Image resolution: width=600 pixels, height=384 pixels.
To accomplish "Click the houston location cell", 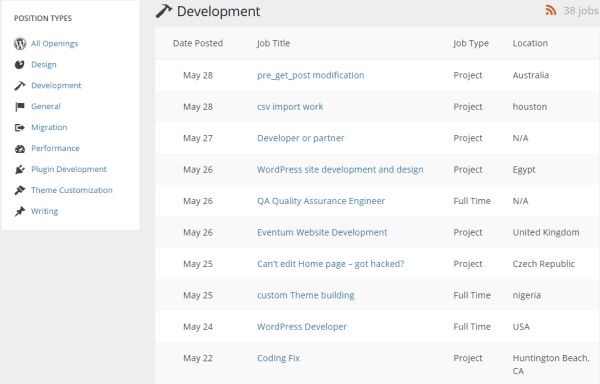I will pos(530,107).
